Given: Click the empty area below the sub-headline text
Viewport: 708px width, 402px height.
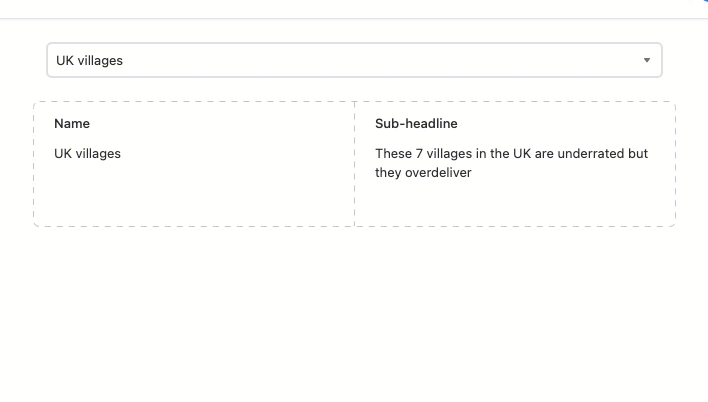Looking at the screenshot, I should coord(515,203).
